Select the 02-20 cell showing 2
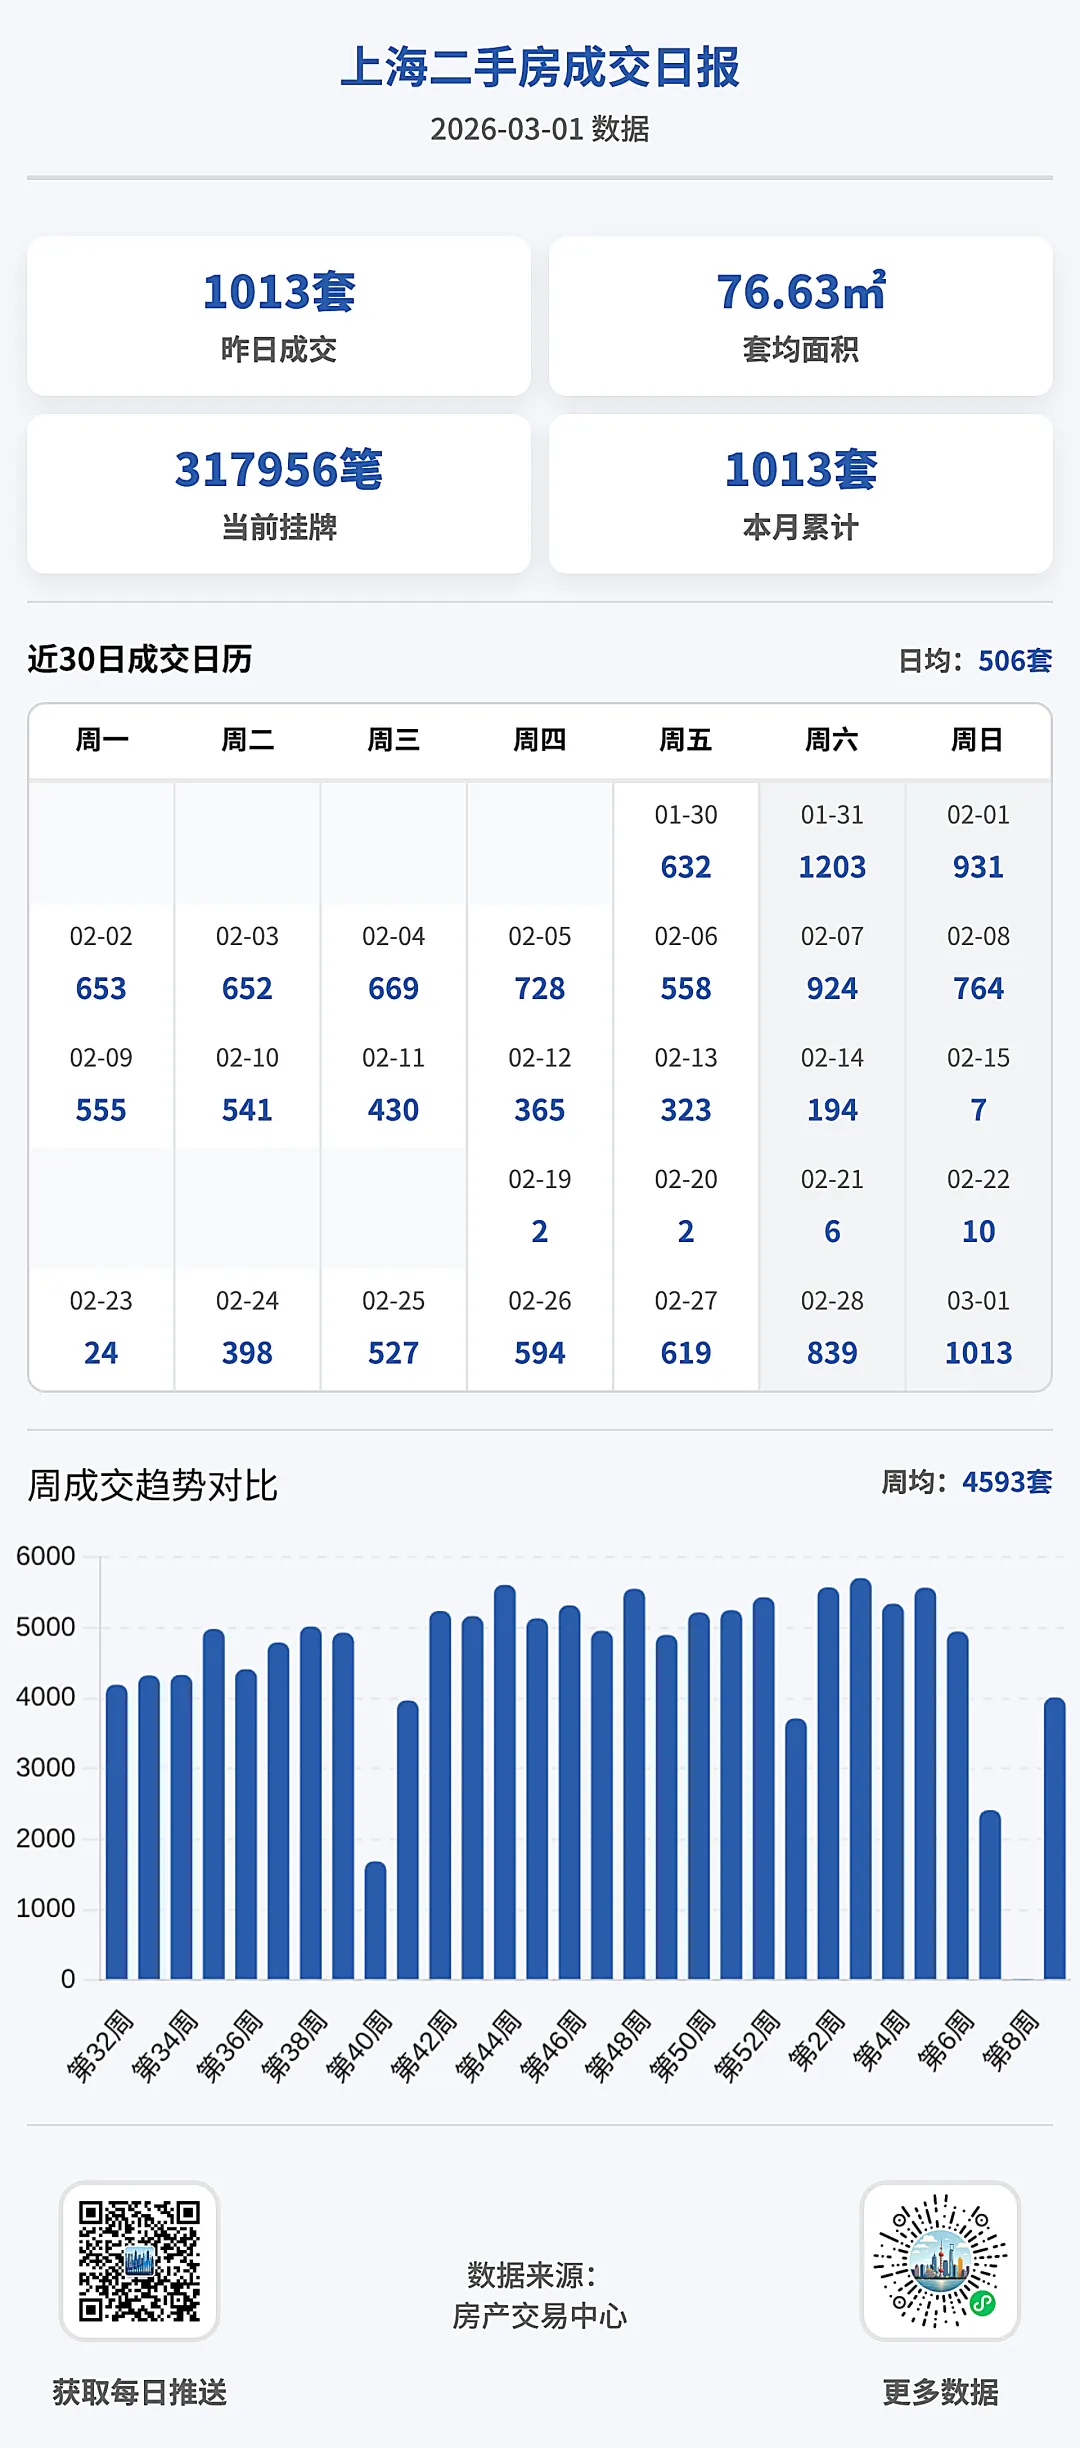Image resolution: width=1080 pixels, height=2448 pixels. click(x=686, y=1207)
